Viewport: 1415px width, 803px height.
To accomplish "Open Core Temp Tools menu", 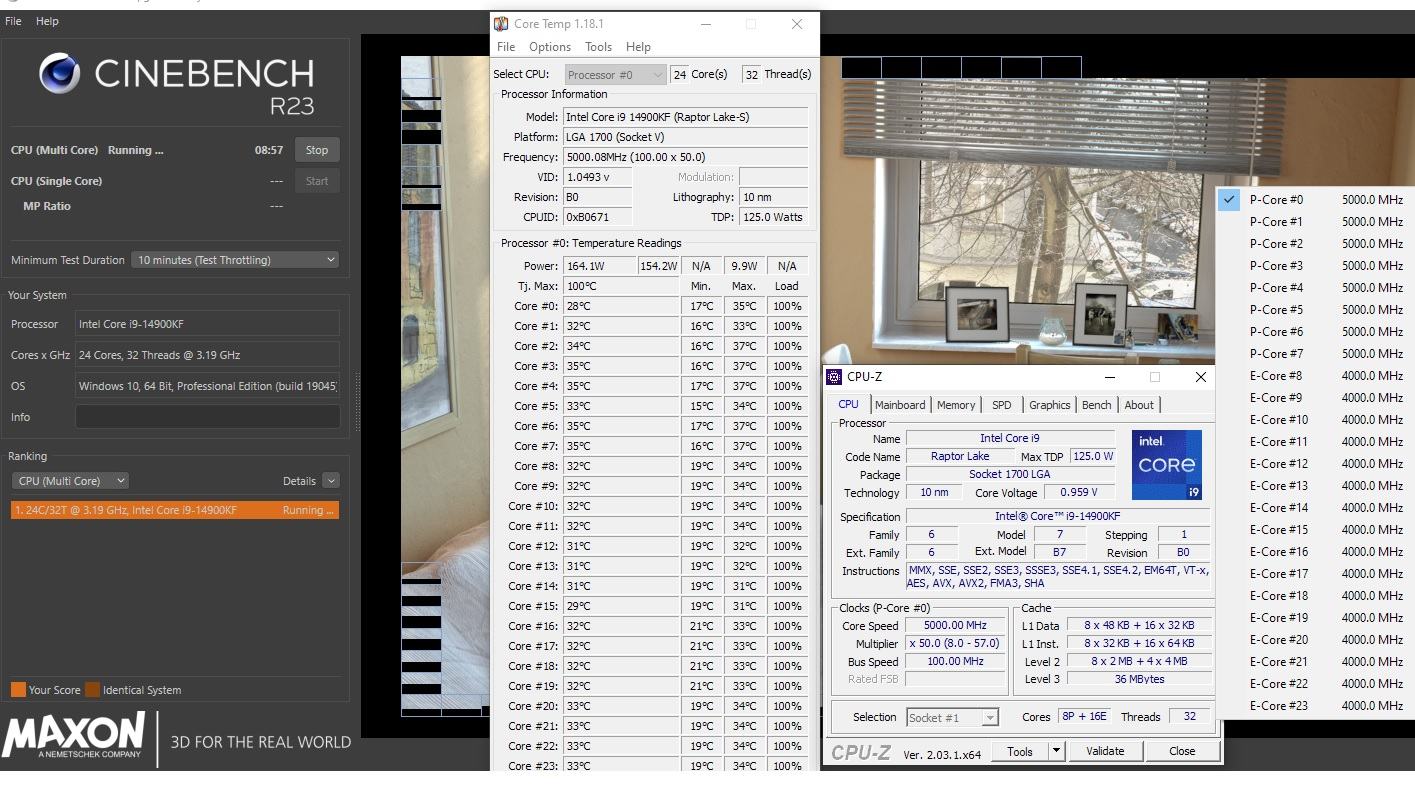I will [598, 47].
